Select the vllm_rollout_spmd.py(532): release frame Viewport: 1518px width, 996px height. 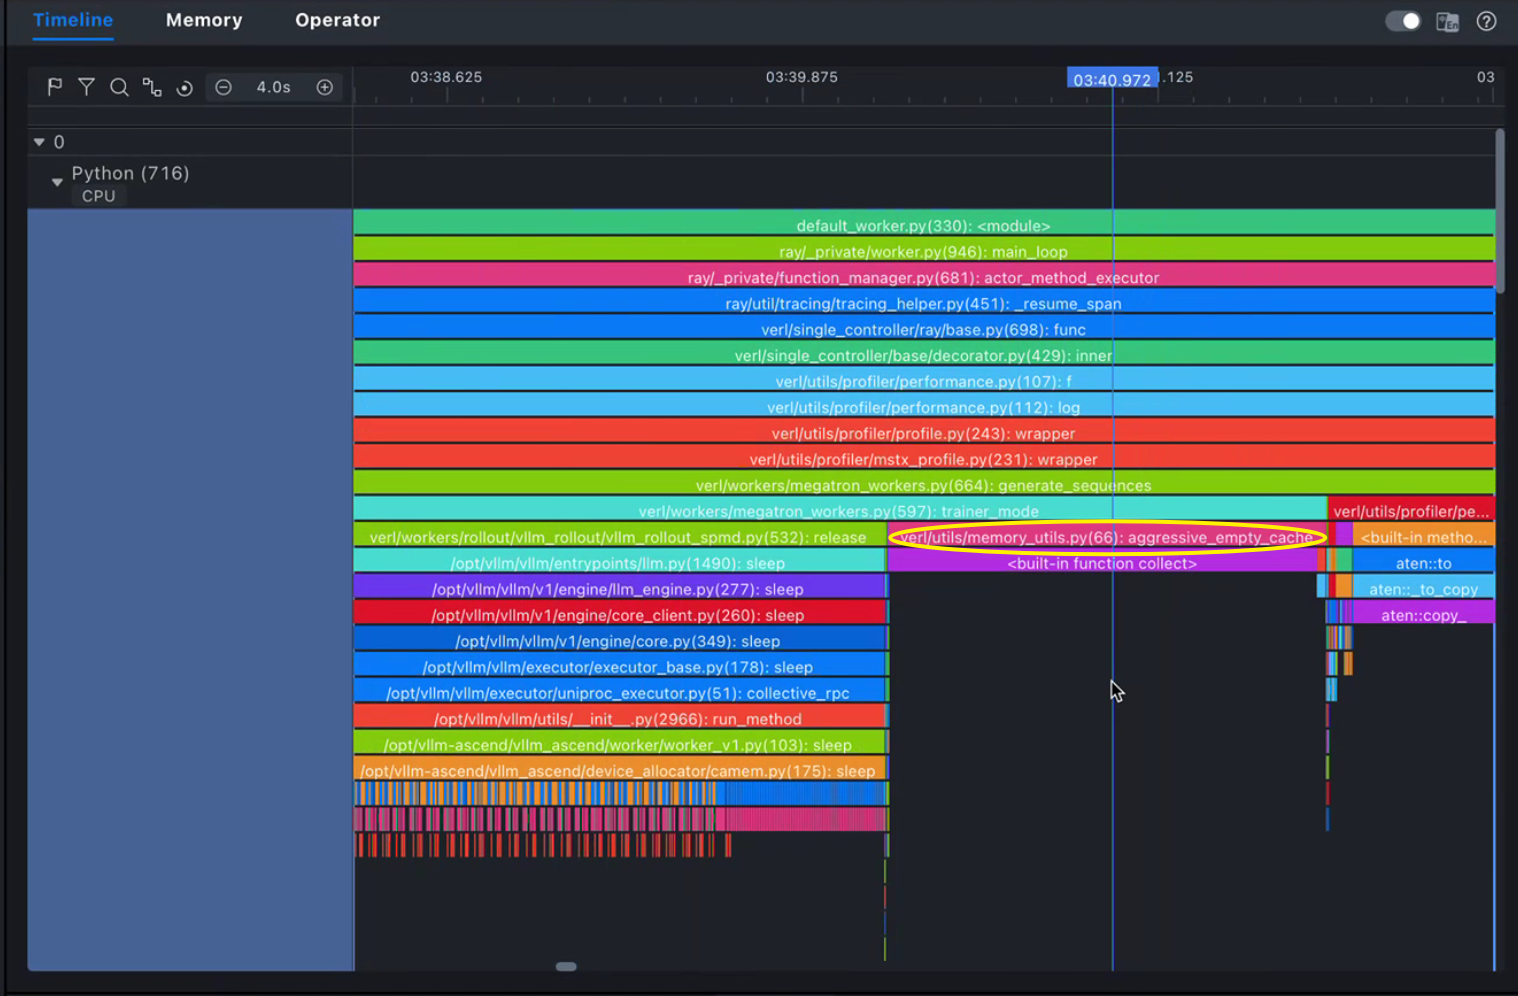coord(619,537)
